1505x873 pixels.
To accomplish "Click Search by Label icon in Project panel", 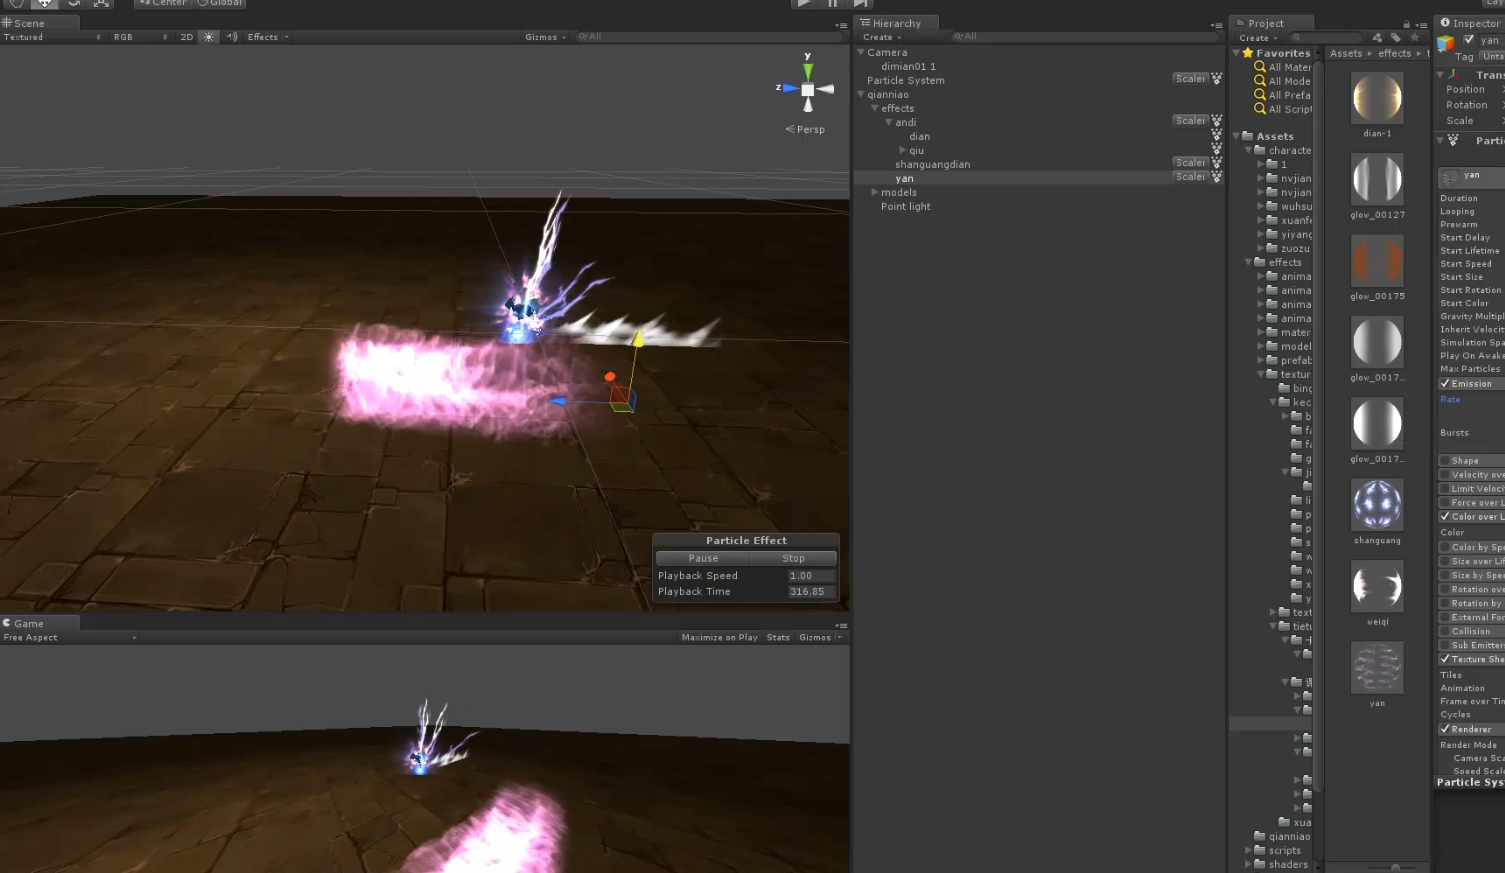I will pyautogui.click(x=1395, y=37).
